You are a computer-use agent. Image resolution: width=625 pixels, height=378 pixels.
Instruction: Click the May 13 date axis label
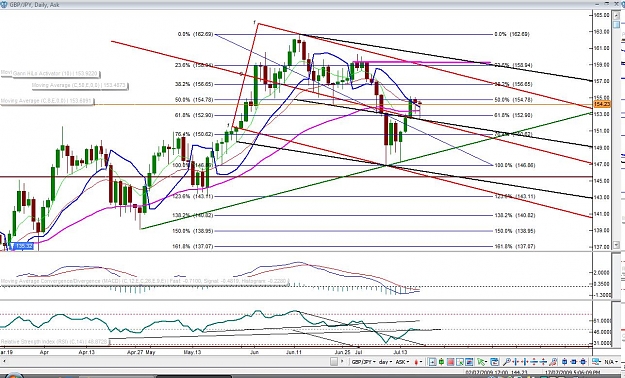point(192,352)
